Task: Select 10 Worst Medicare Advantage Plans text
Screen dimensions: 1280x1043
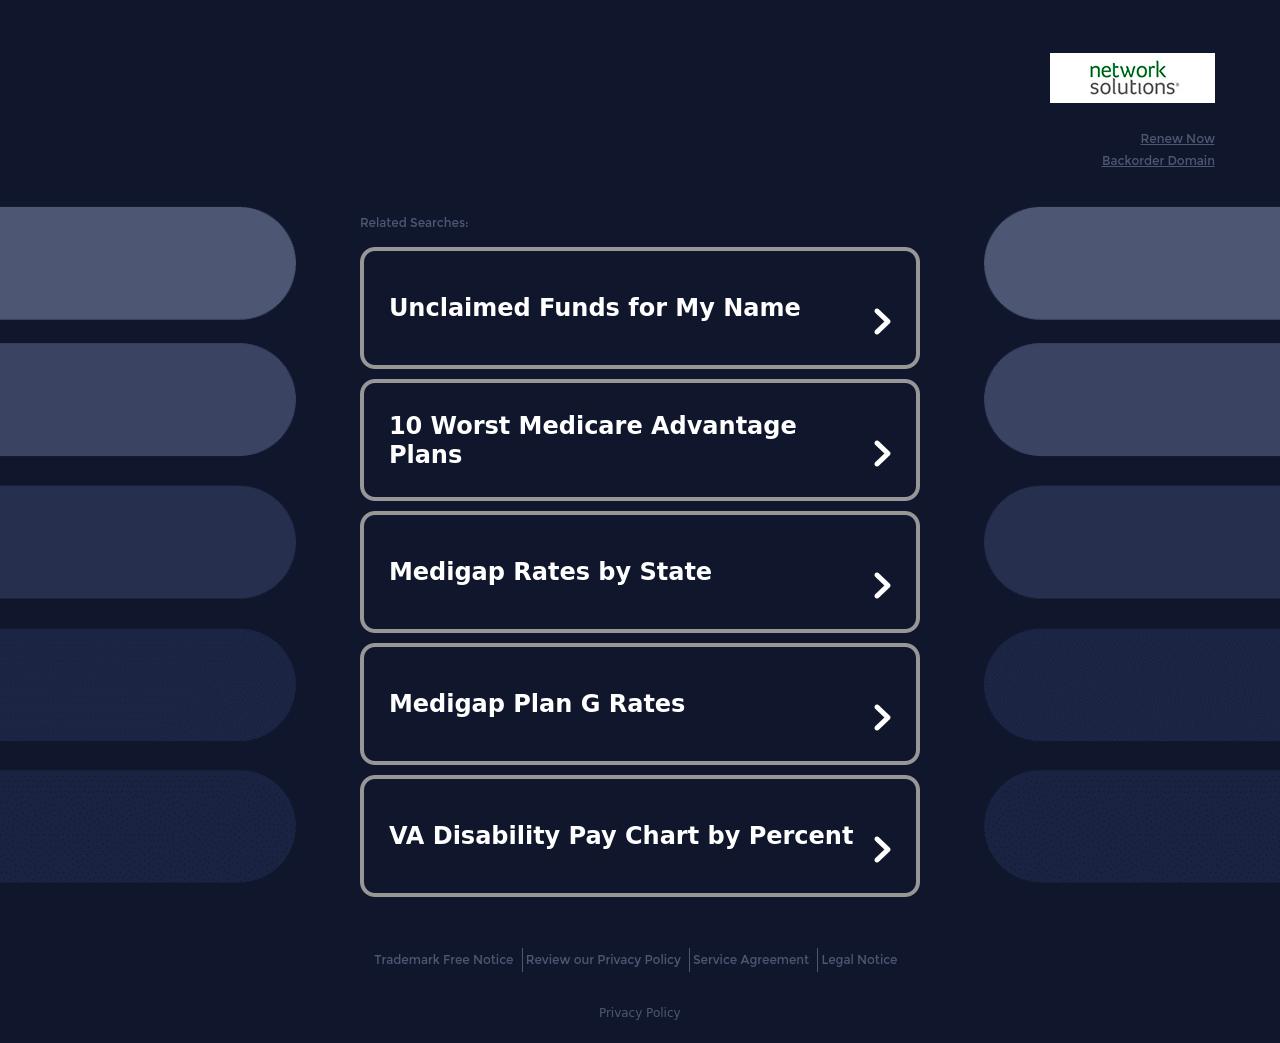Action: [x=592, y=440]
